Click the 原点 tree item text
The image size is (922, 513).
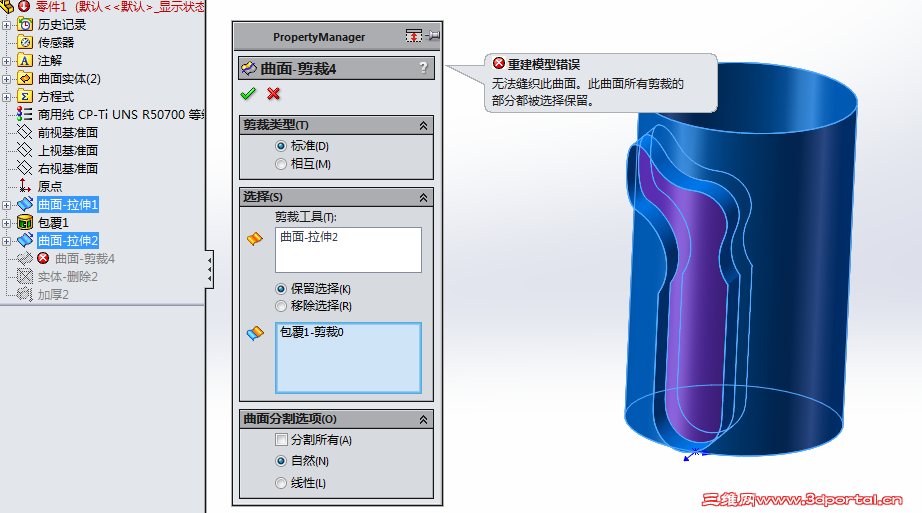pyautogui.click(x=50, y=186)
